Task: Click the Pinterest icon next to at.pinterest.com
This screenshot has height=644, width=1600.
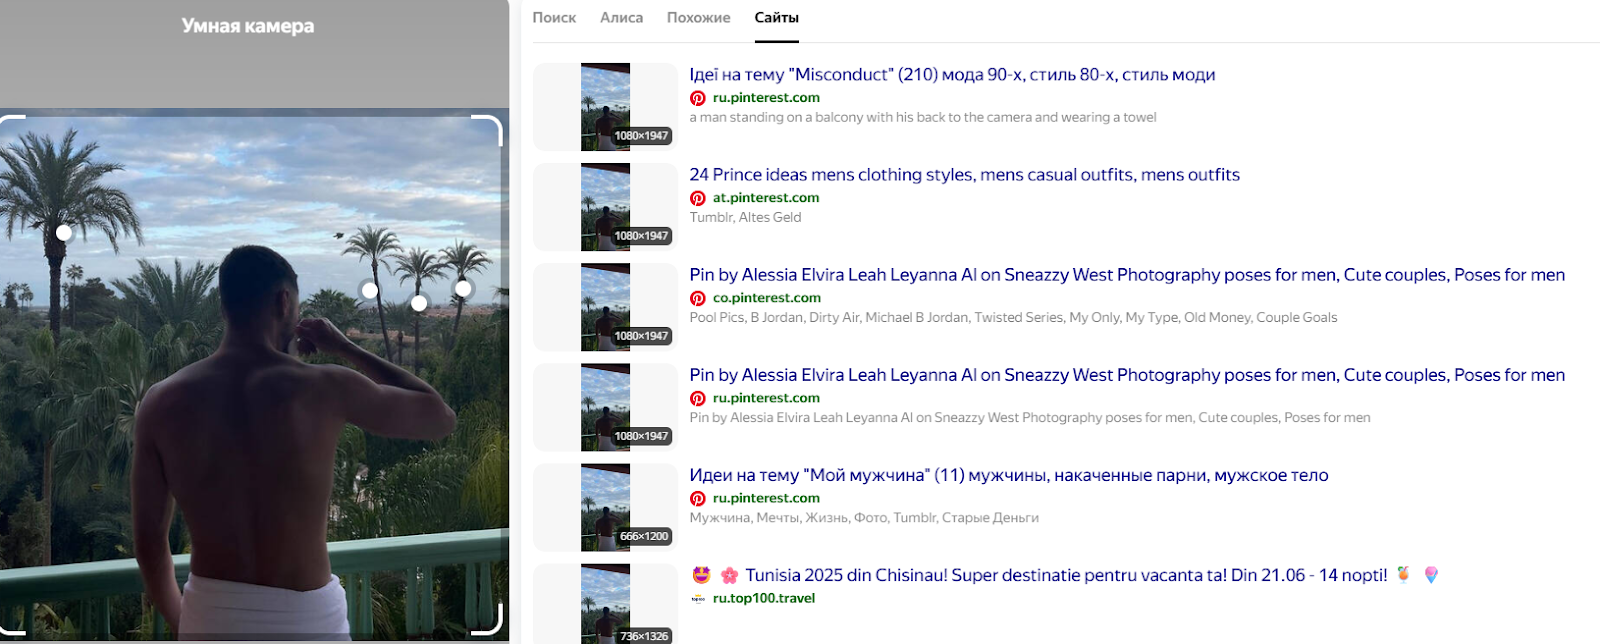Action: [698, 198]
